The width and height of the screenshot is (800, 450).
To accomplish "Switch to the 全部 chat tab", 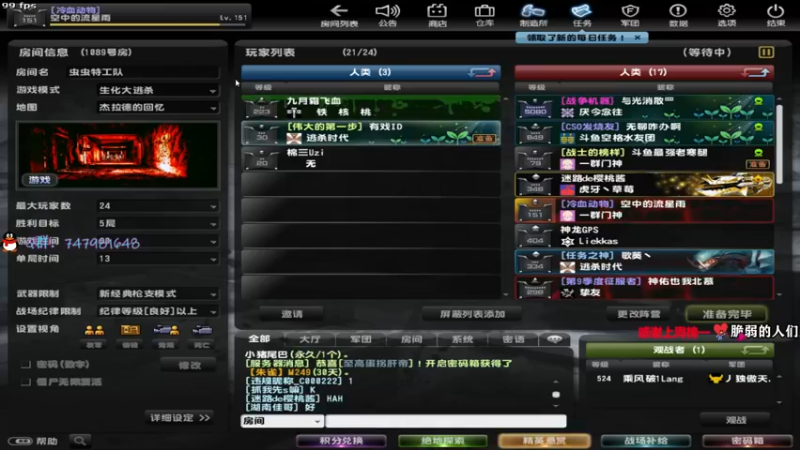I will coord(259,339).
